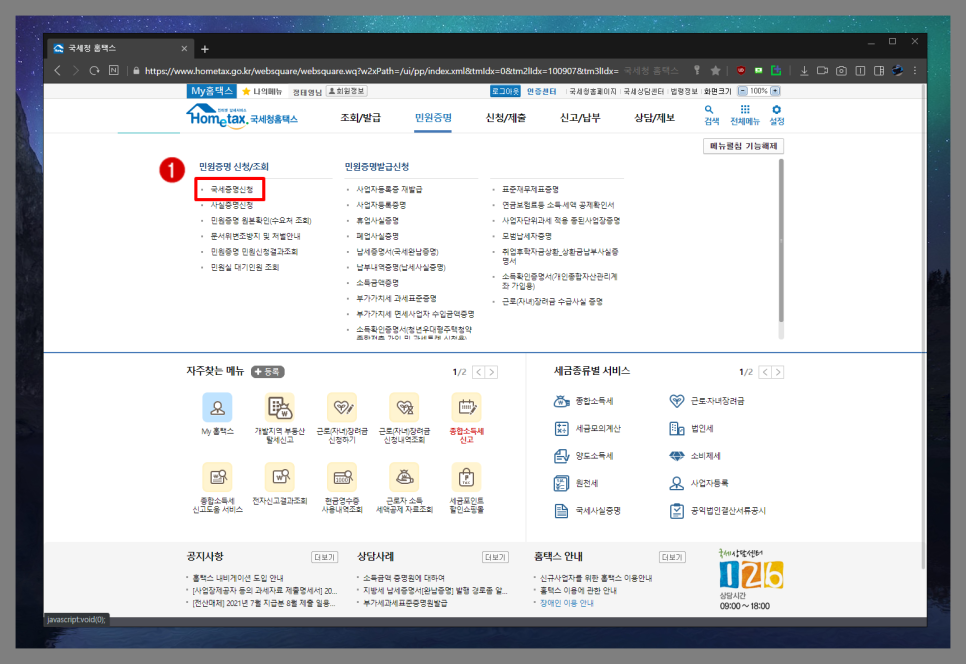Screen dimensions: 966x664
Task: Click the browser address bar URL
Action: point(381,71)
